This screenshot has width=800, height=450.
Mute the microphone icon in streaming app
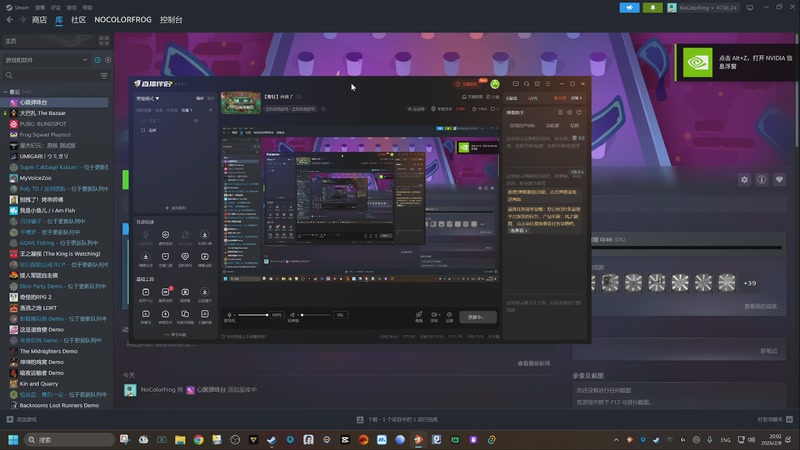tap(230, 315)
